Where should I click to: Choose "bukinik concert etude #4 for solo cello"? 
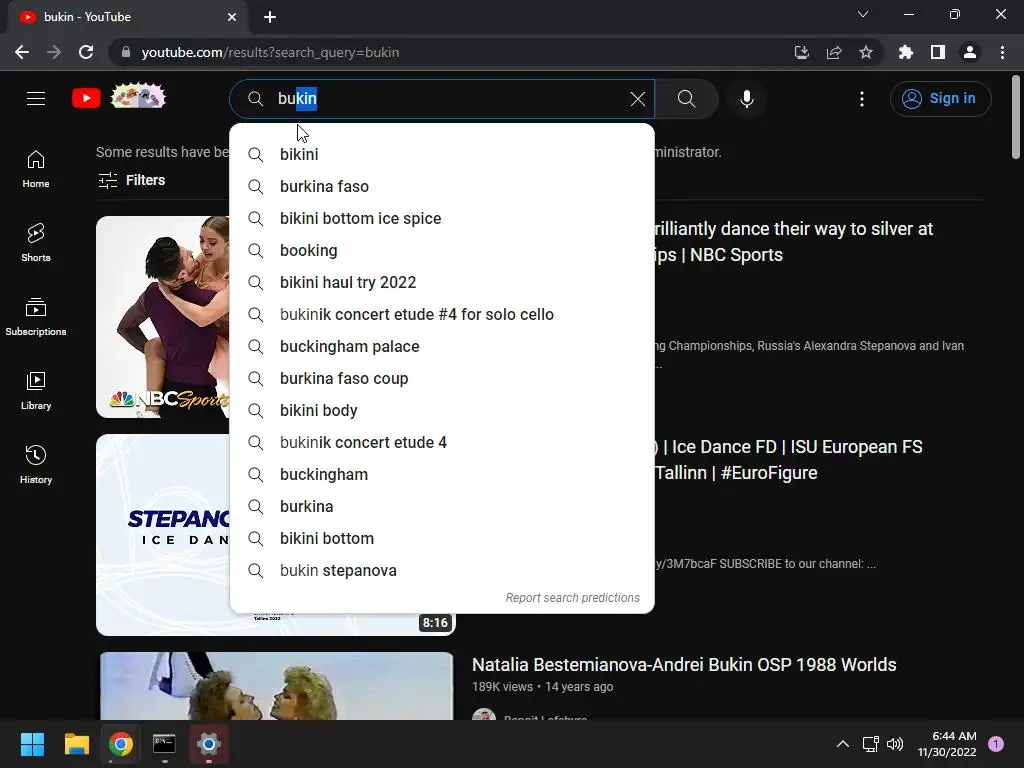442,314
